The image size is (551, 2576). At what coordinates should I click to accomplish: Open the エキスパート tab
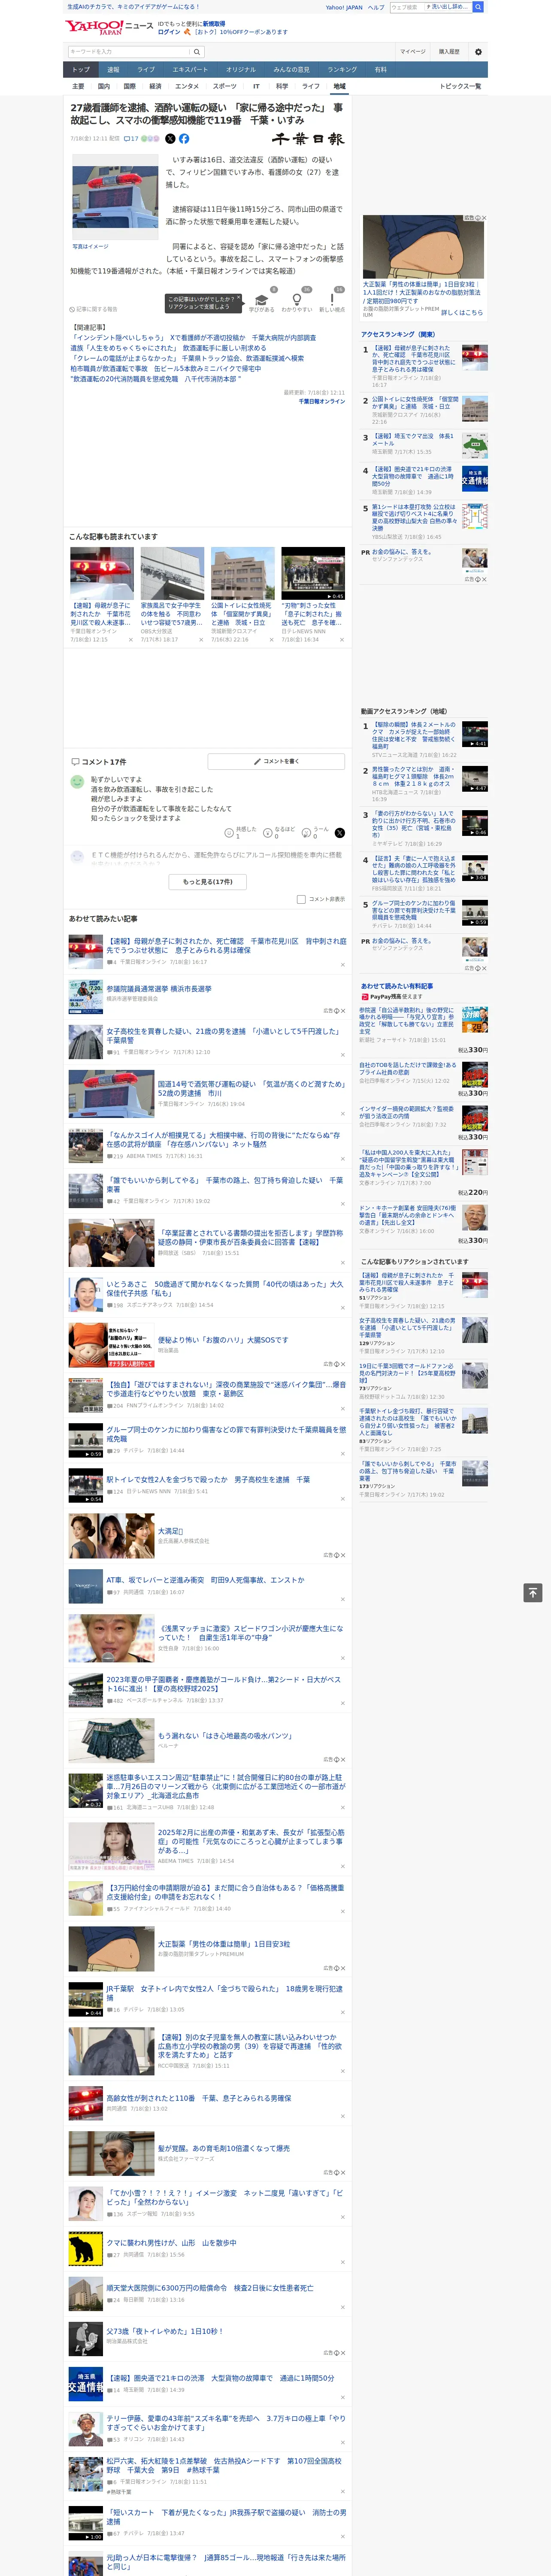click(x=190, y=70)
